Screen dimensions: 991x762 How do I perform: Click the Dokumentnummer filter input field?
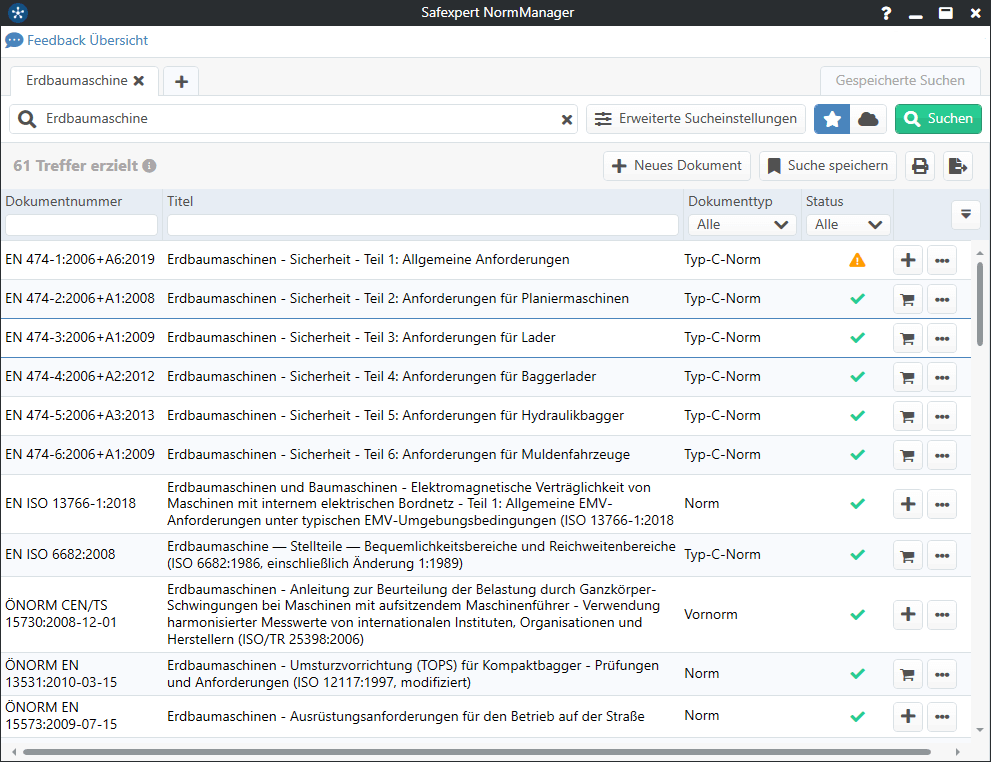click(81, 225)
